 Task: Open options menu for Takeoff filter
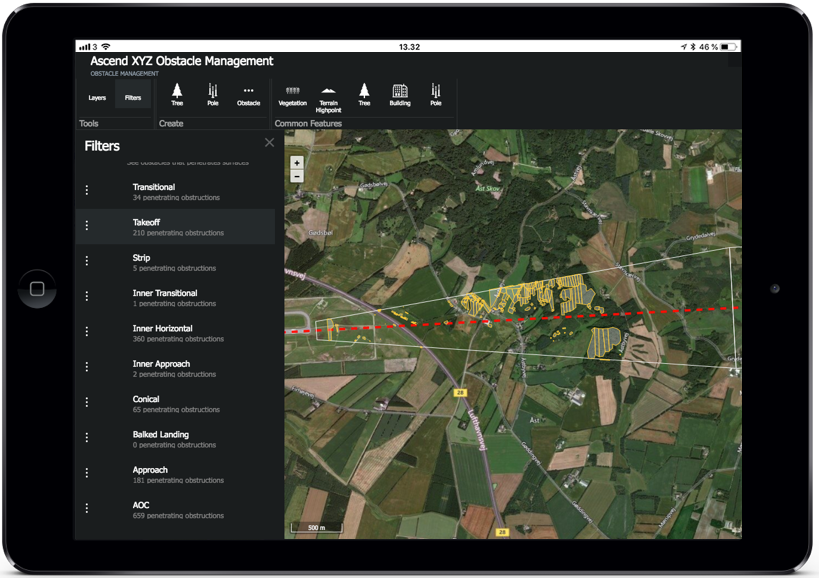pyautogui.click(x=87, y=226)
